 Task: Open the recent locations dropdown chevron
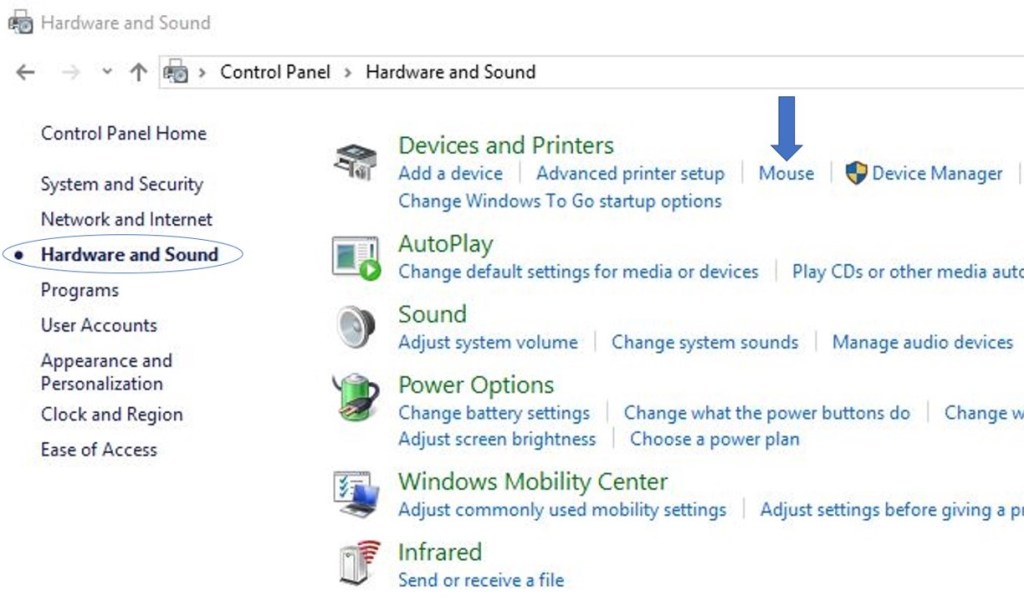tap(107, 72)
